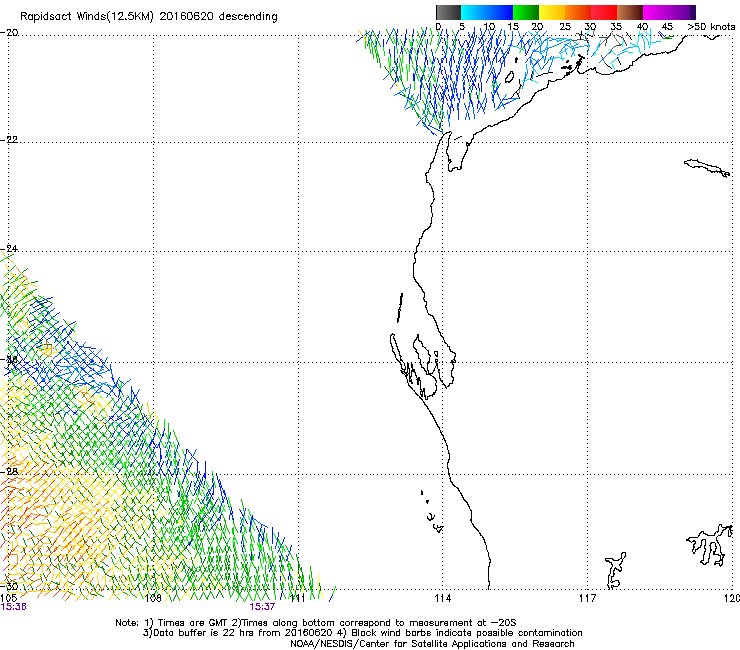Click the '-30' latitude label
Image resolution: width=740 pixels, height=650 pixels.
point(9,586)
